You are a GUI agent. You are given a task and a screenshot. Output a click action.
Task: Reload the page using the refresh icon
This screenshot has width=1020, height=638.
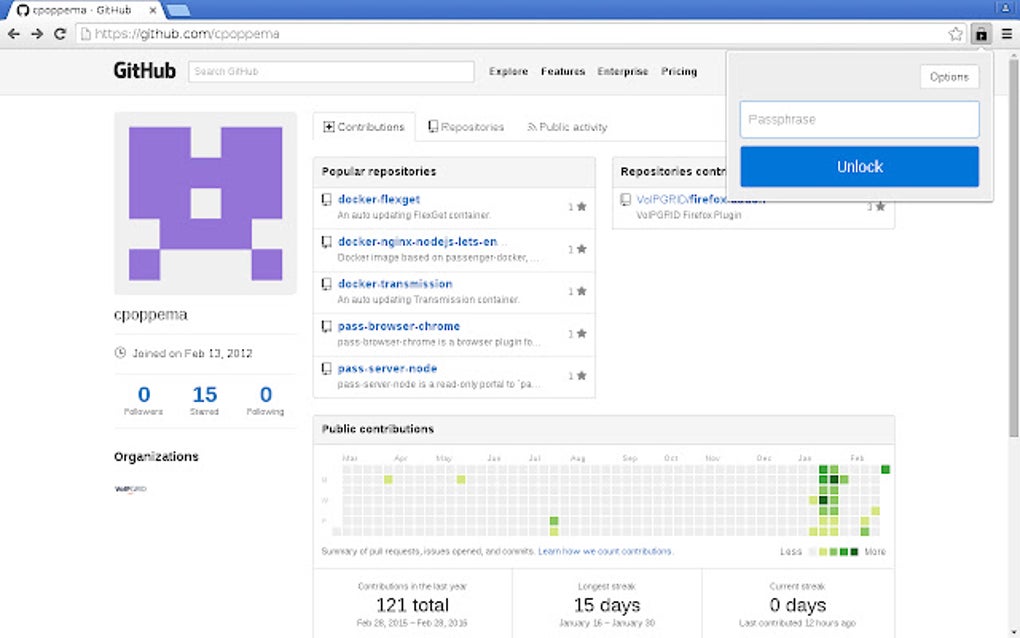[61, 33]
